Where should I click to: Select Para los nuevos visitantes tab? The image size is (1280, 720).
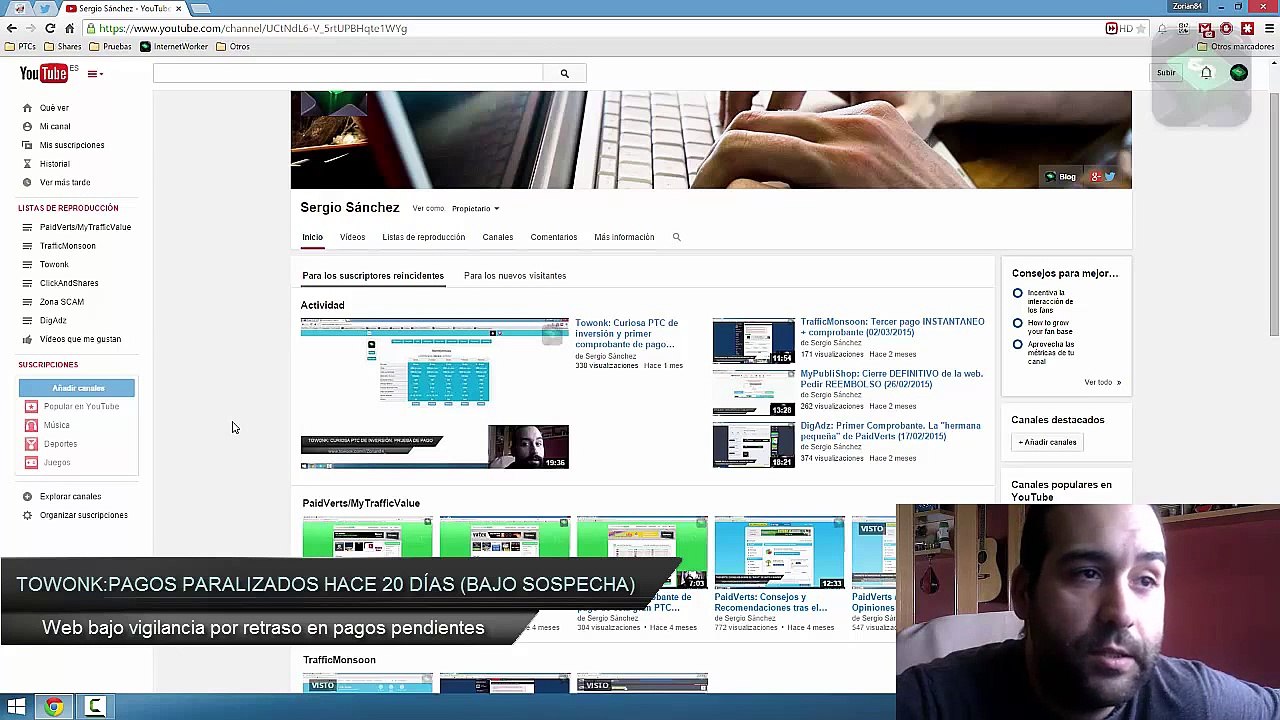pyautogui.click(x=515, y=276)
